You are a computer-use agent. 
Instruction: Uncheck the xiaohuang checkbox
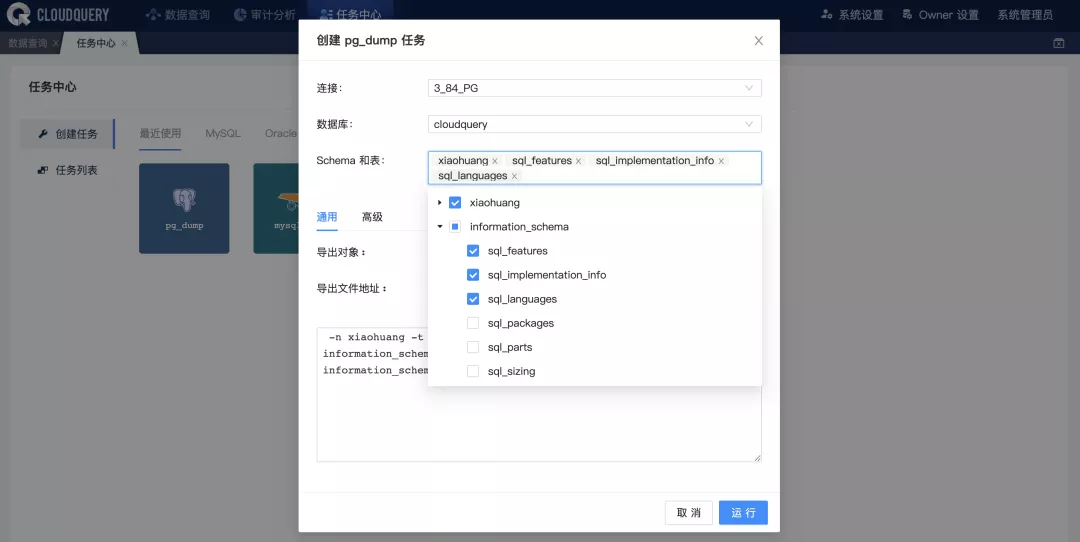click(455, 202)
